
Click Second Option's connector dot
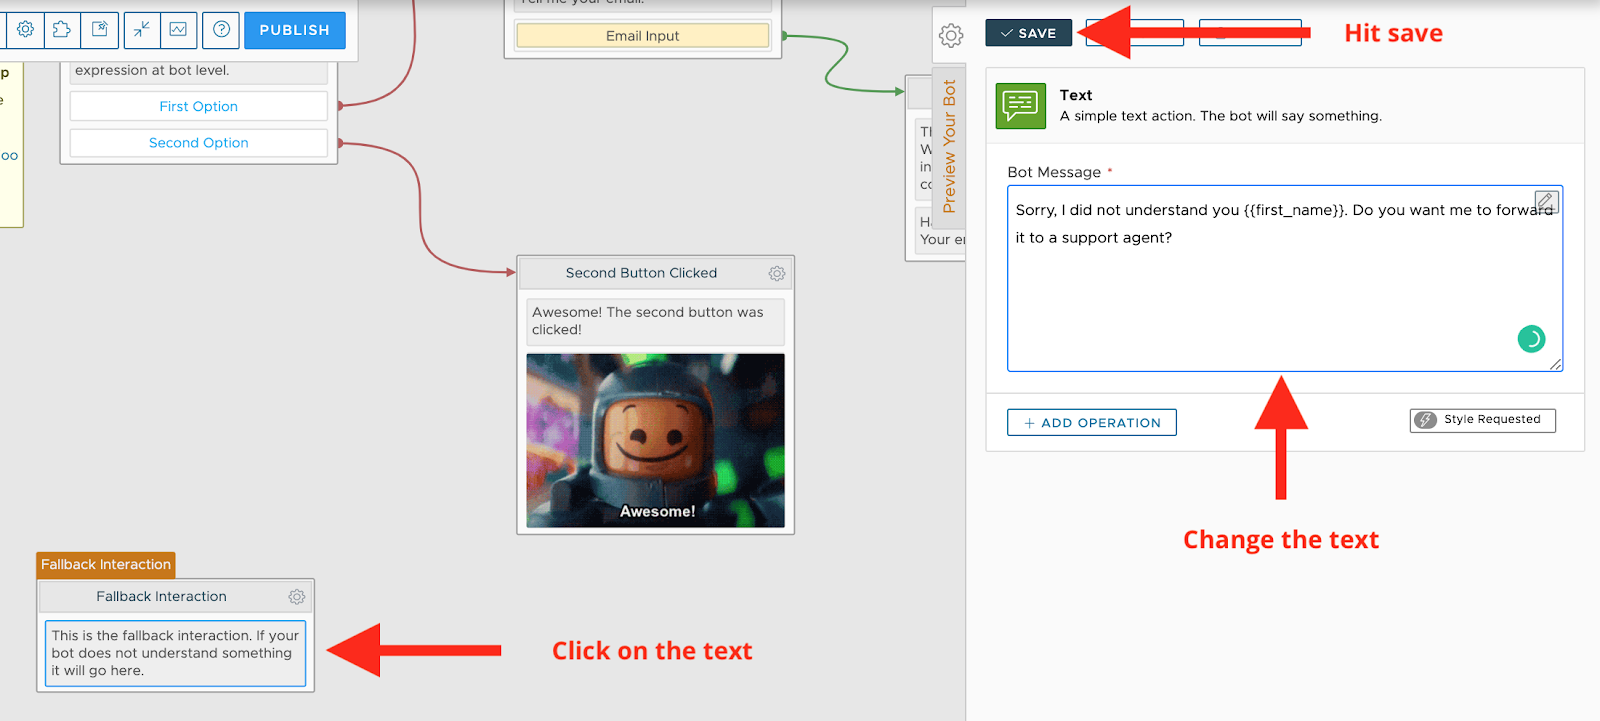(x=340, y=143)
